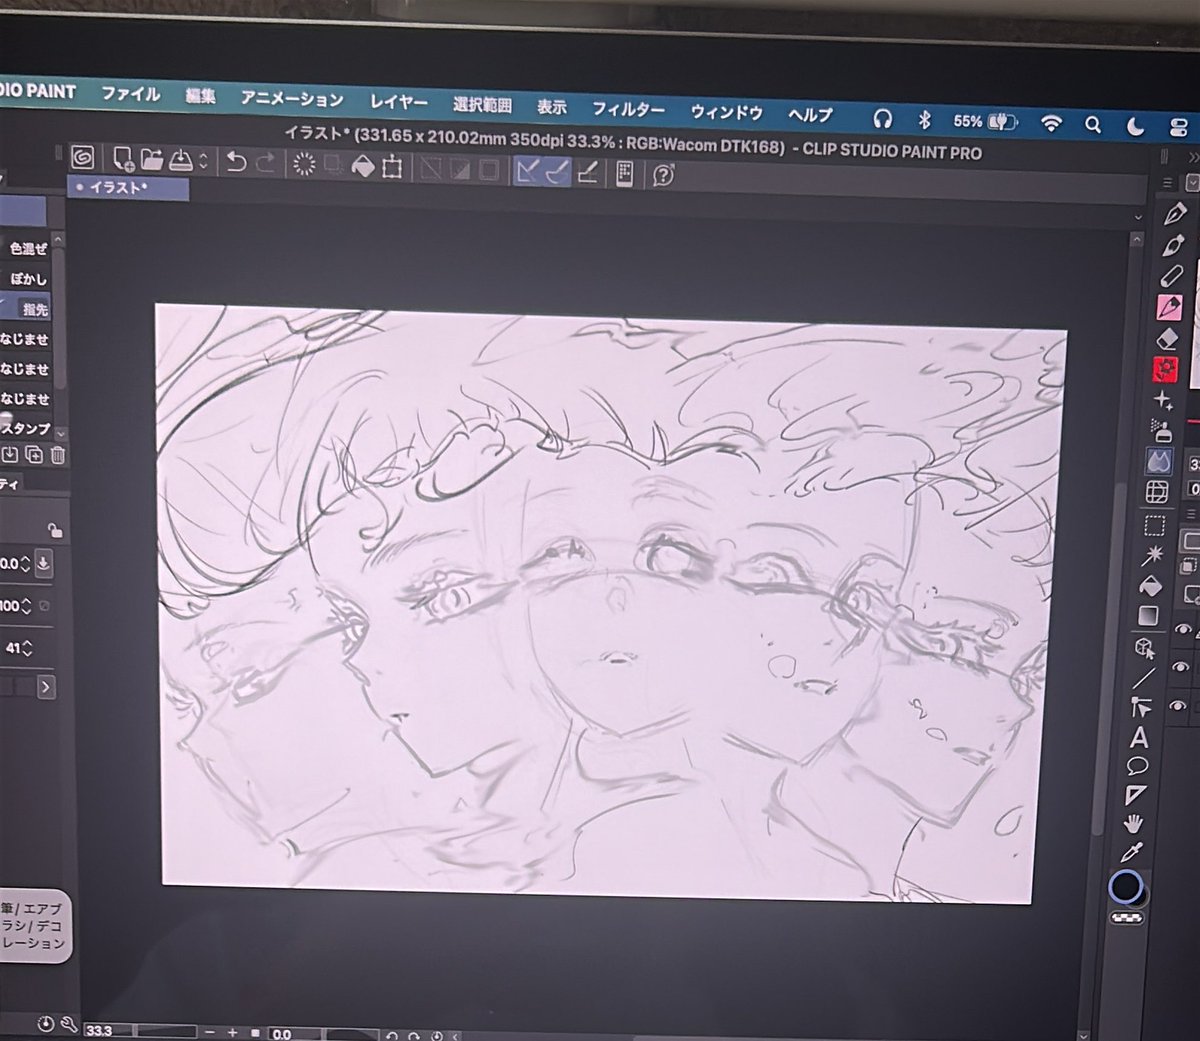Screen dimensions: 1200x1041
Task: Select the Selection Area marquee tool
Action: click(1155, 525)
